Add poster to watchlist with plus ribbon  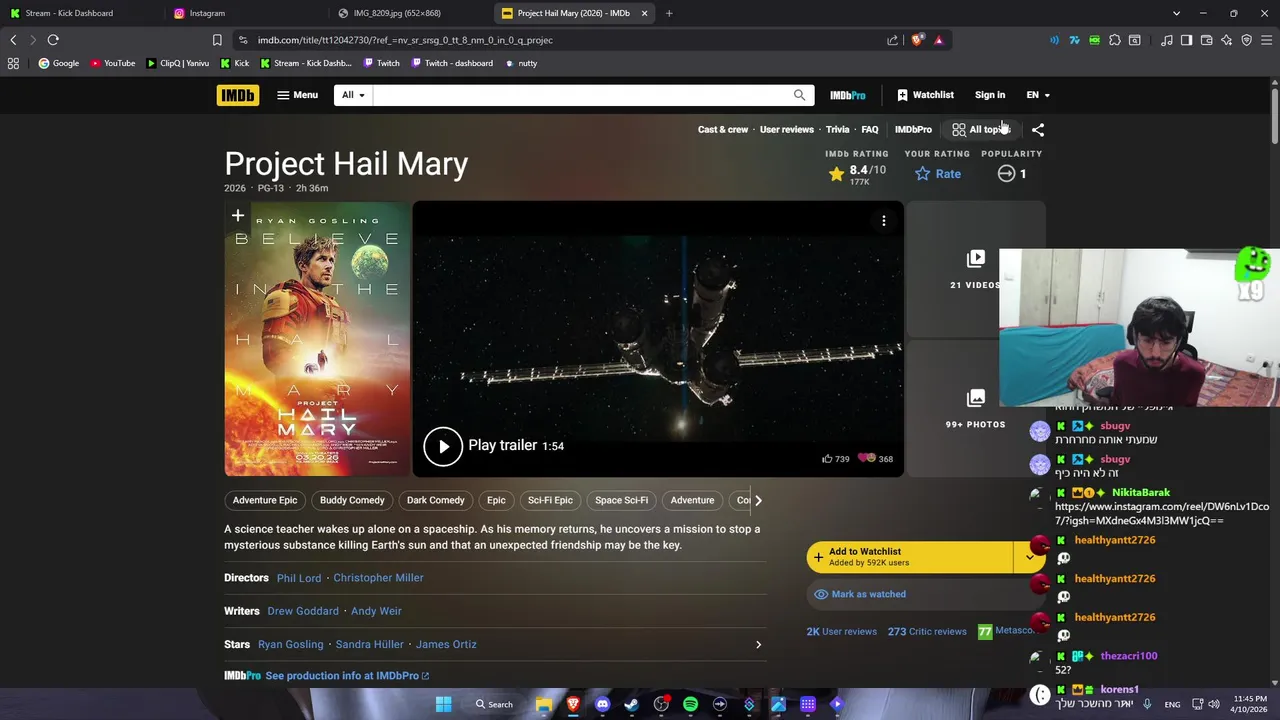pos(237,216)
